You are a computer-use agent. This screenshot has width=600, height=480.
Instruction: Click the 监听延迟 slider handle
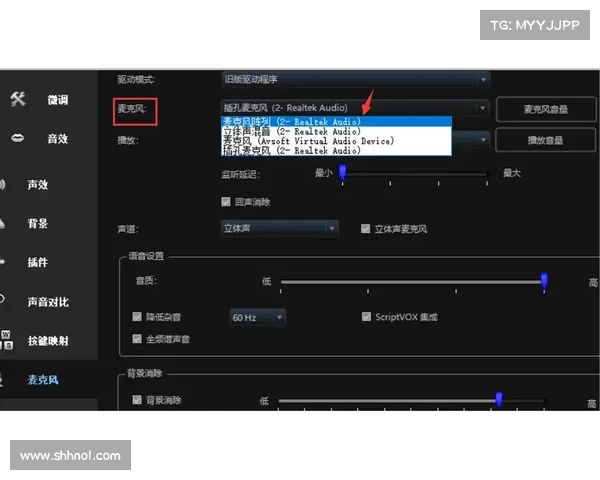(342, 172)
